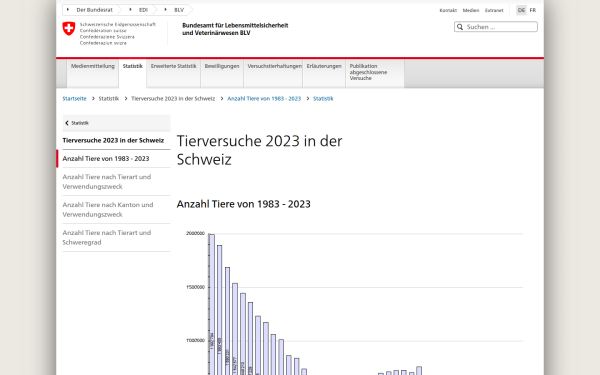The image size is (600, 375).
Task: Focus the Suchen search field
Action: pos(496,27)
